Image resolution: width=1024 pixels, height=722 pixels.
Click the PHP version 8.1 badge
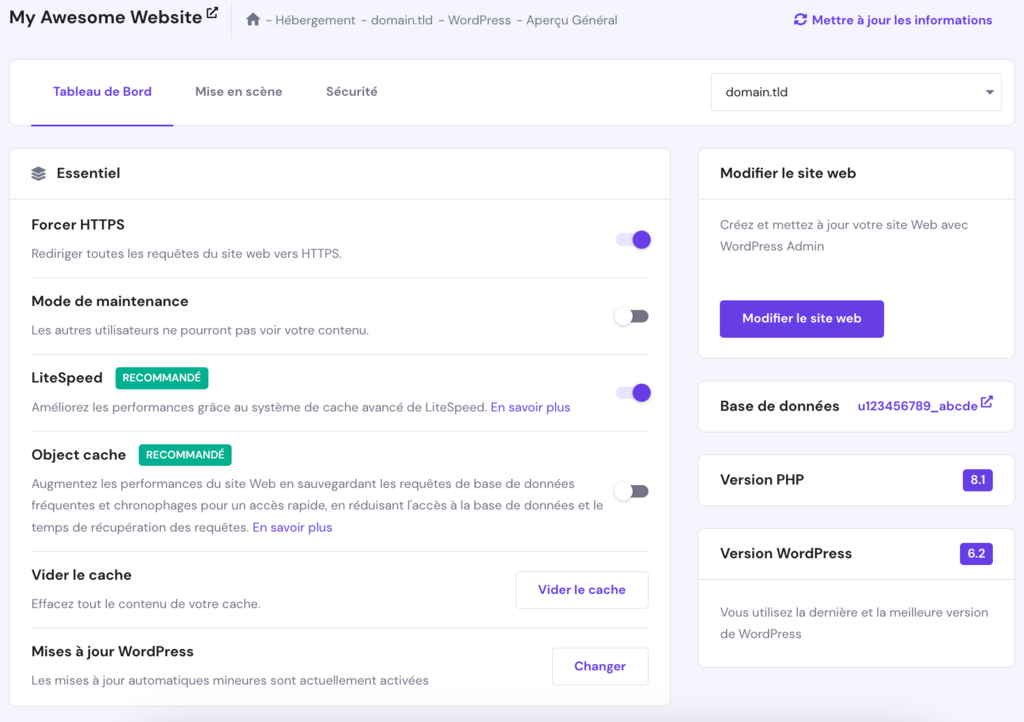coord(975,480)
